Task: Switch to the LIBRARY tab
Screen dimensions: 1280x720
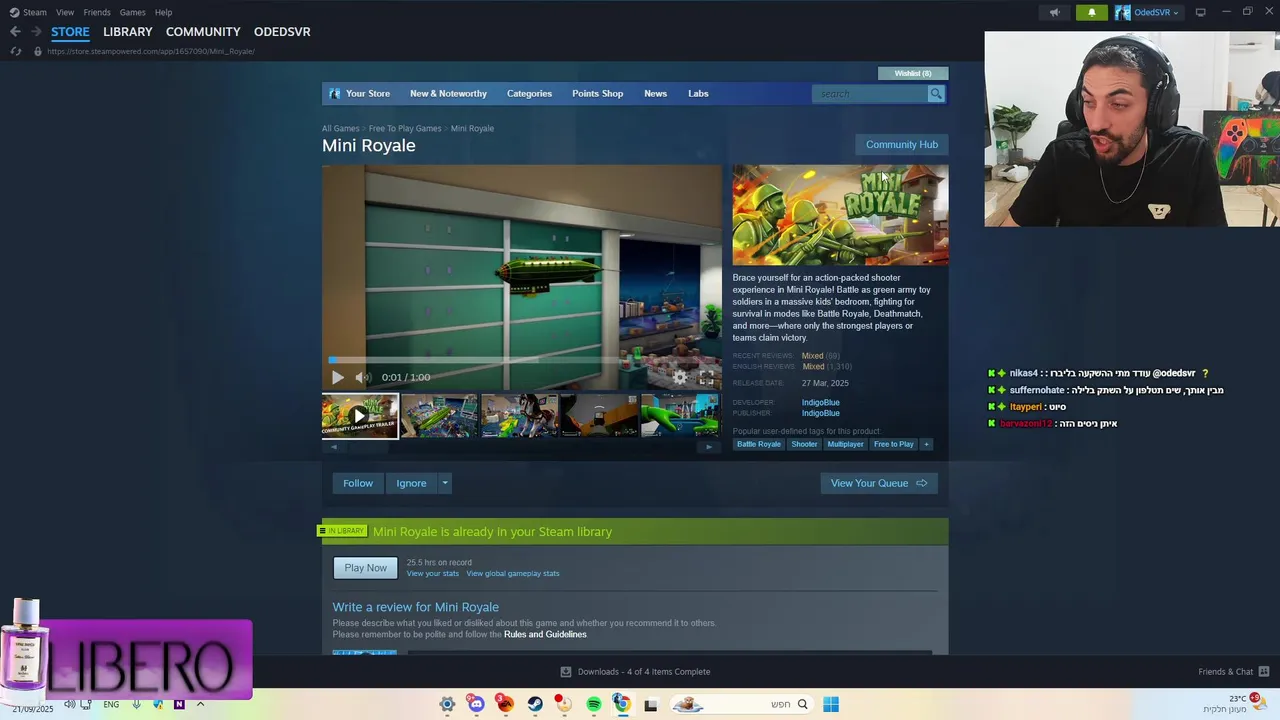Action: click(128, 32)
